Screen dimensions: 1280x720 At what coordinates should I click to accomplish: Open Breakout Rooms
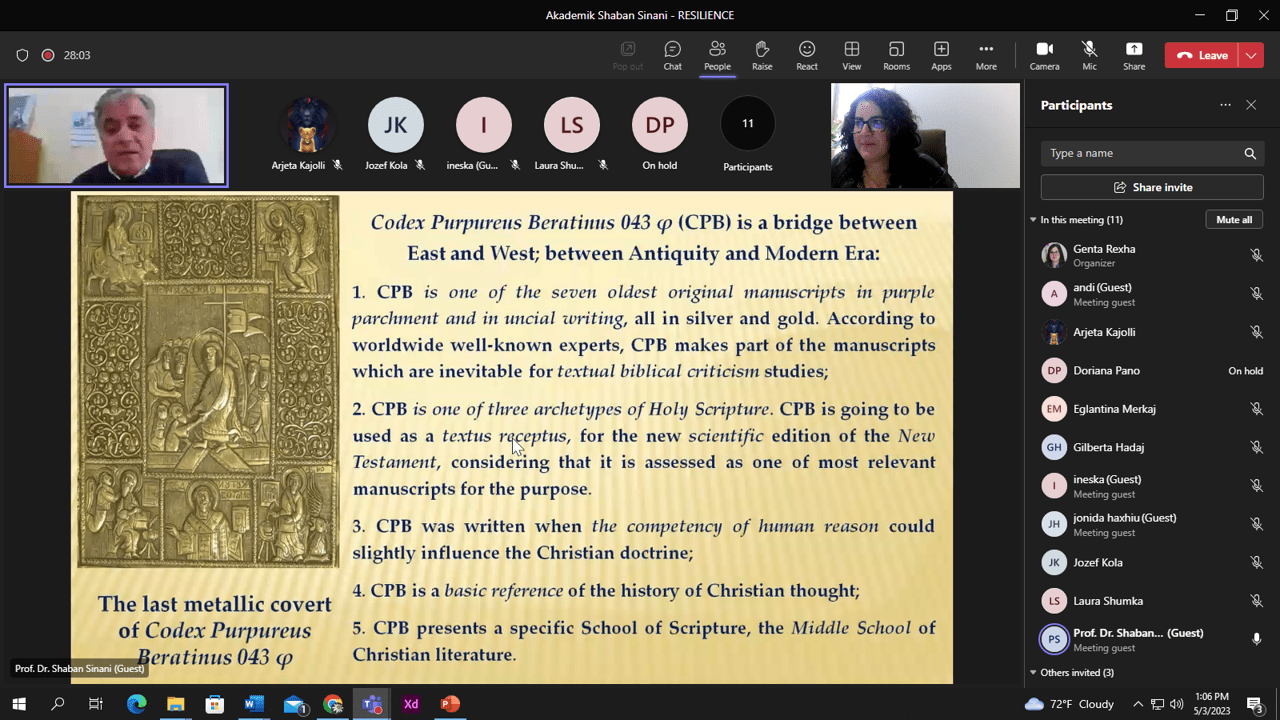(x=896, y=55)
